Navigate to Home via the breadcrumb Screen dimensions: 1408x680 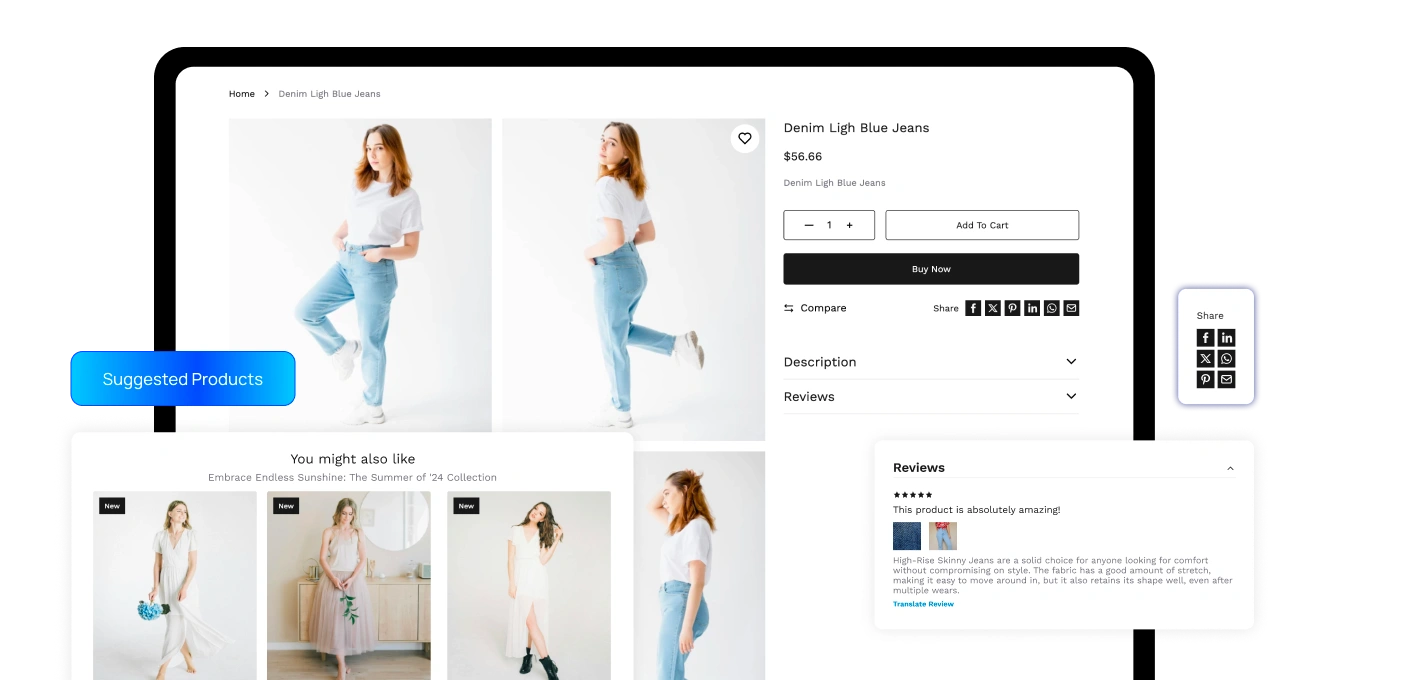tap(241, 93)
